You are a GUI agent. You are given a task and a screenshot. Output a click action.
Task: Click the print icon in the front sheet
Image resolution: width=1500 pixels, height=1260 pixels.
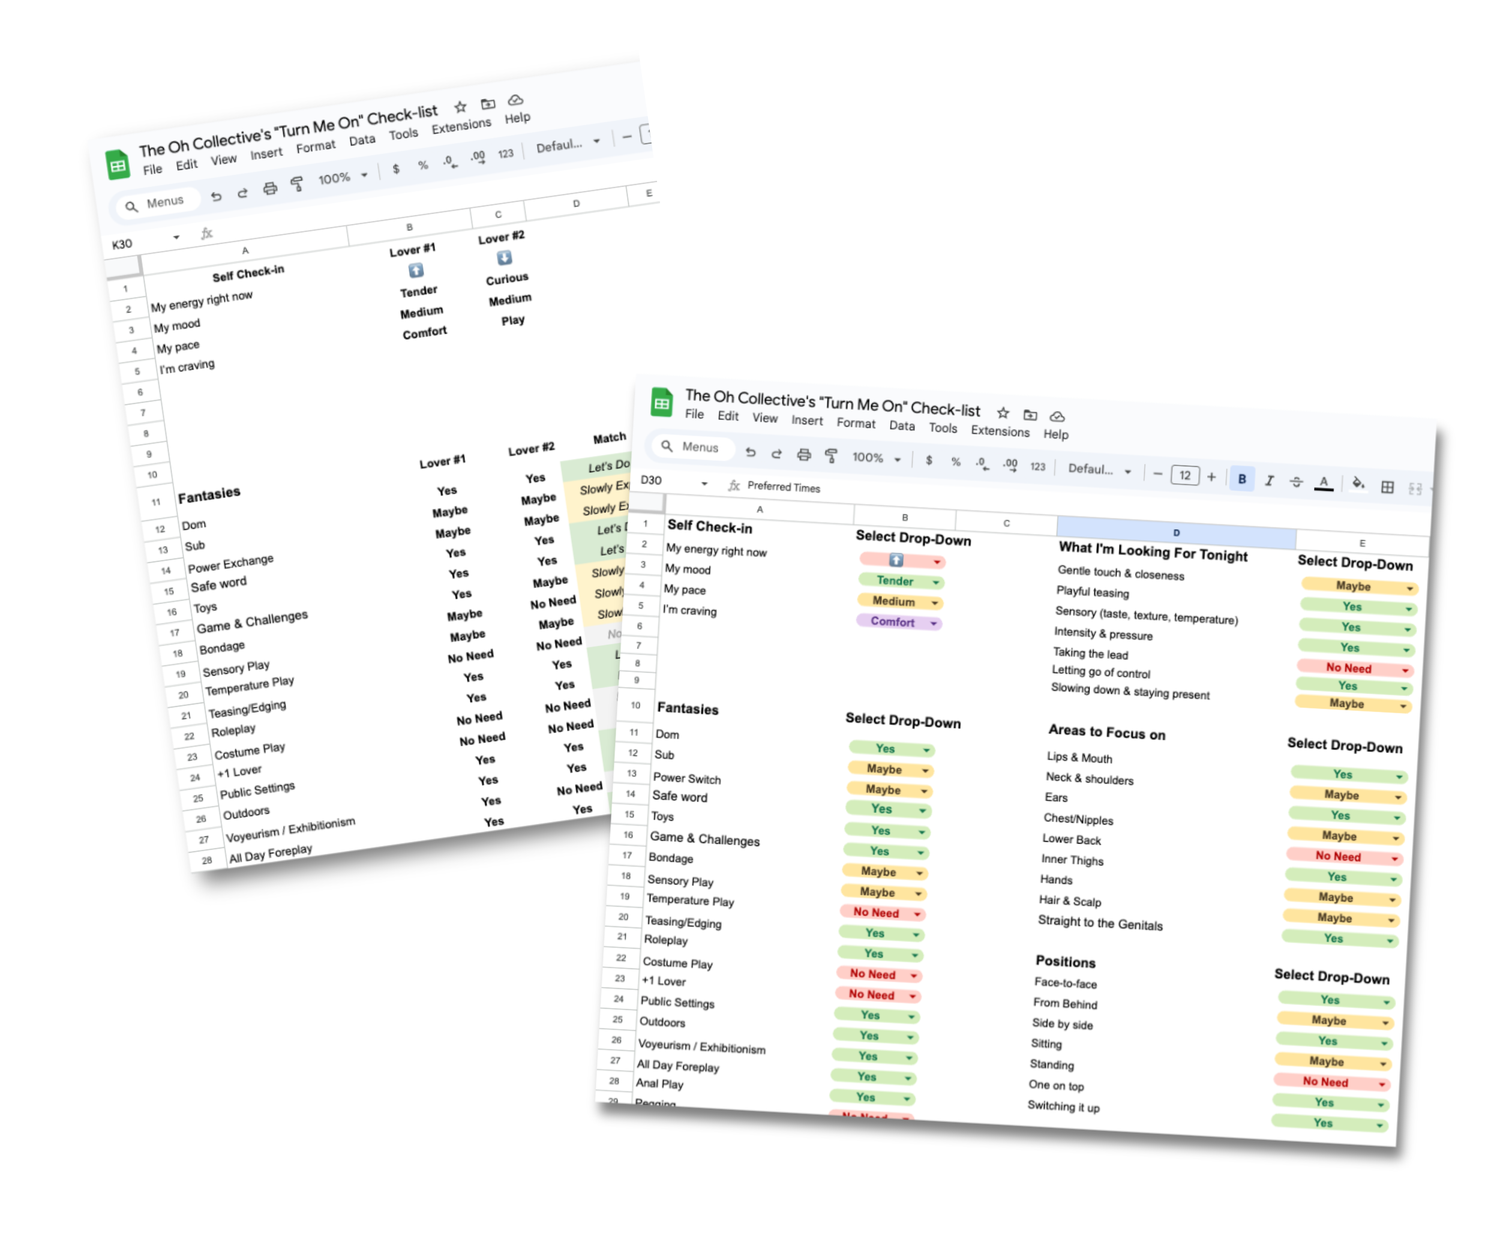(x=803, y=455)
